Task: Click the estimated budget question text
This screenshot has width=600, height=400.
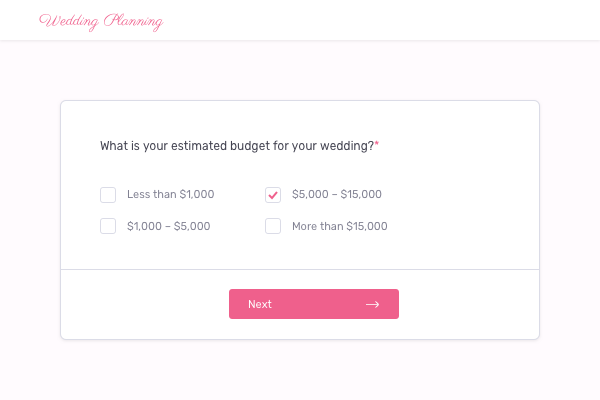Action: coord(237,146)
